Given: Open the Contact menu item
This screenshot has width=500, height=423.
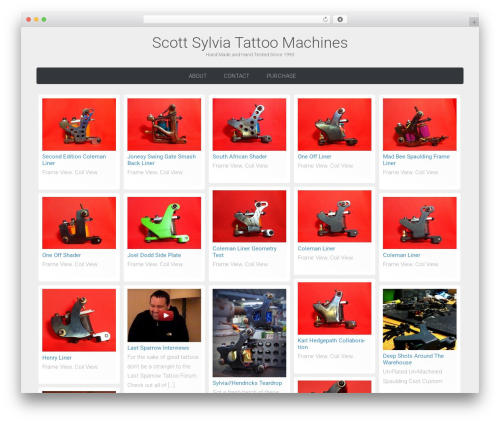Looking at the screenshot, I should click(x=236, y=76).
